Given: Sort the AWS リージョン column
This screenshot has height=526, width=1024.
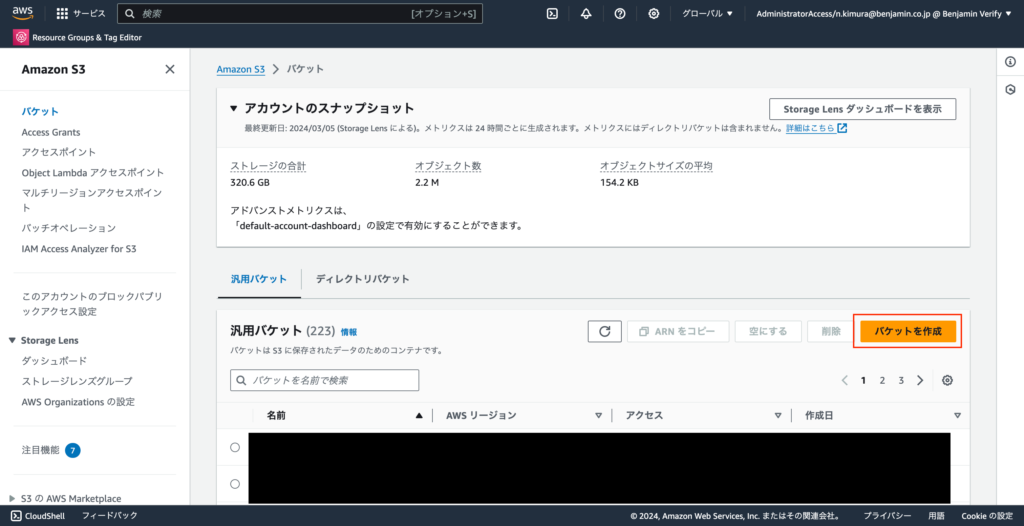Looking at the screenshot, I should [x=598, y=416].
